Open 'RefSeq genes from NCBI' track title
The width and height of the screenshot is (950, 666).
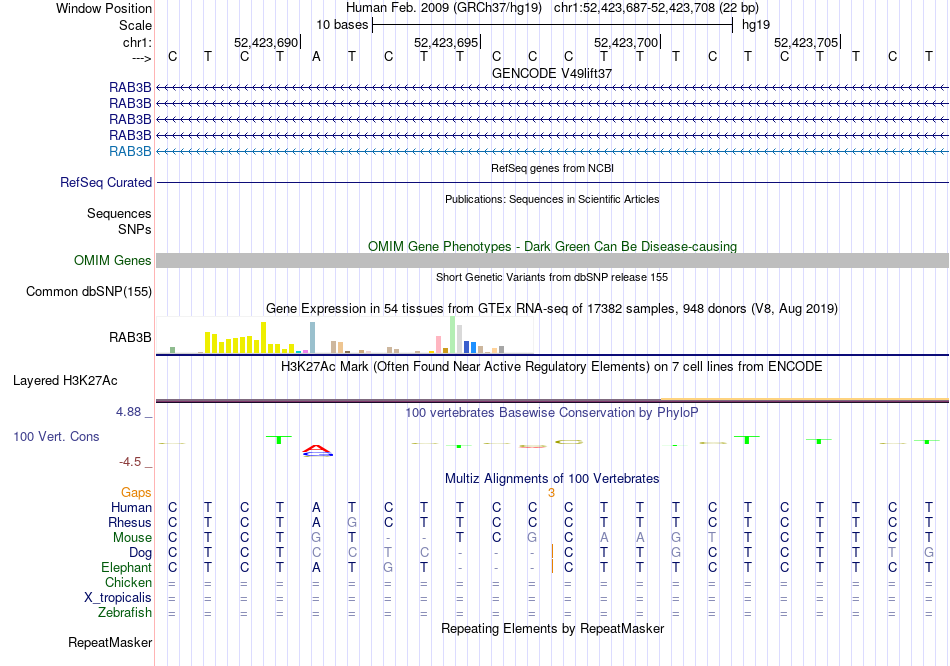552,168
